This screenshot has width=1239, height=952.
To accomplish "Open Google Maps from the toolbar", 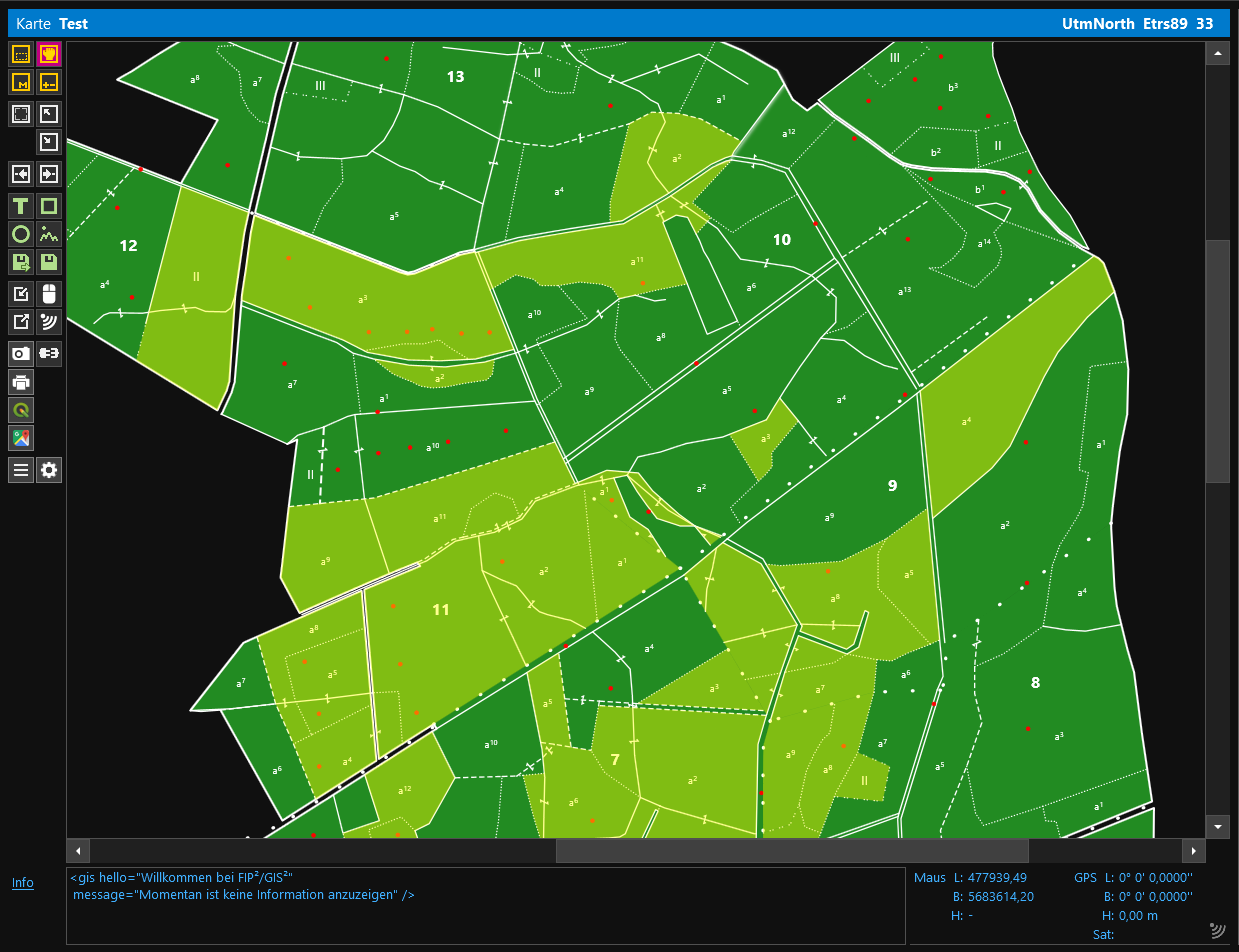I will point(21,438).
